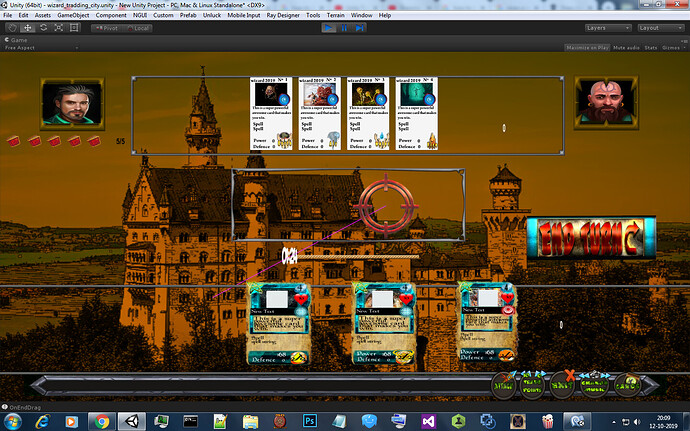Open the Layout dropdown
The image size is (690, 431).
(661, 28)
